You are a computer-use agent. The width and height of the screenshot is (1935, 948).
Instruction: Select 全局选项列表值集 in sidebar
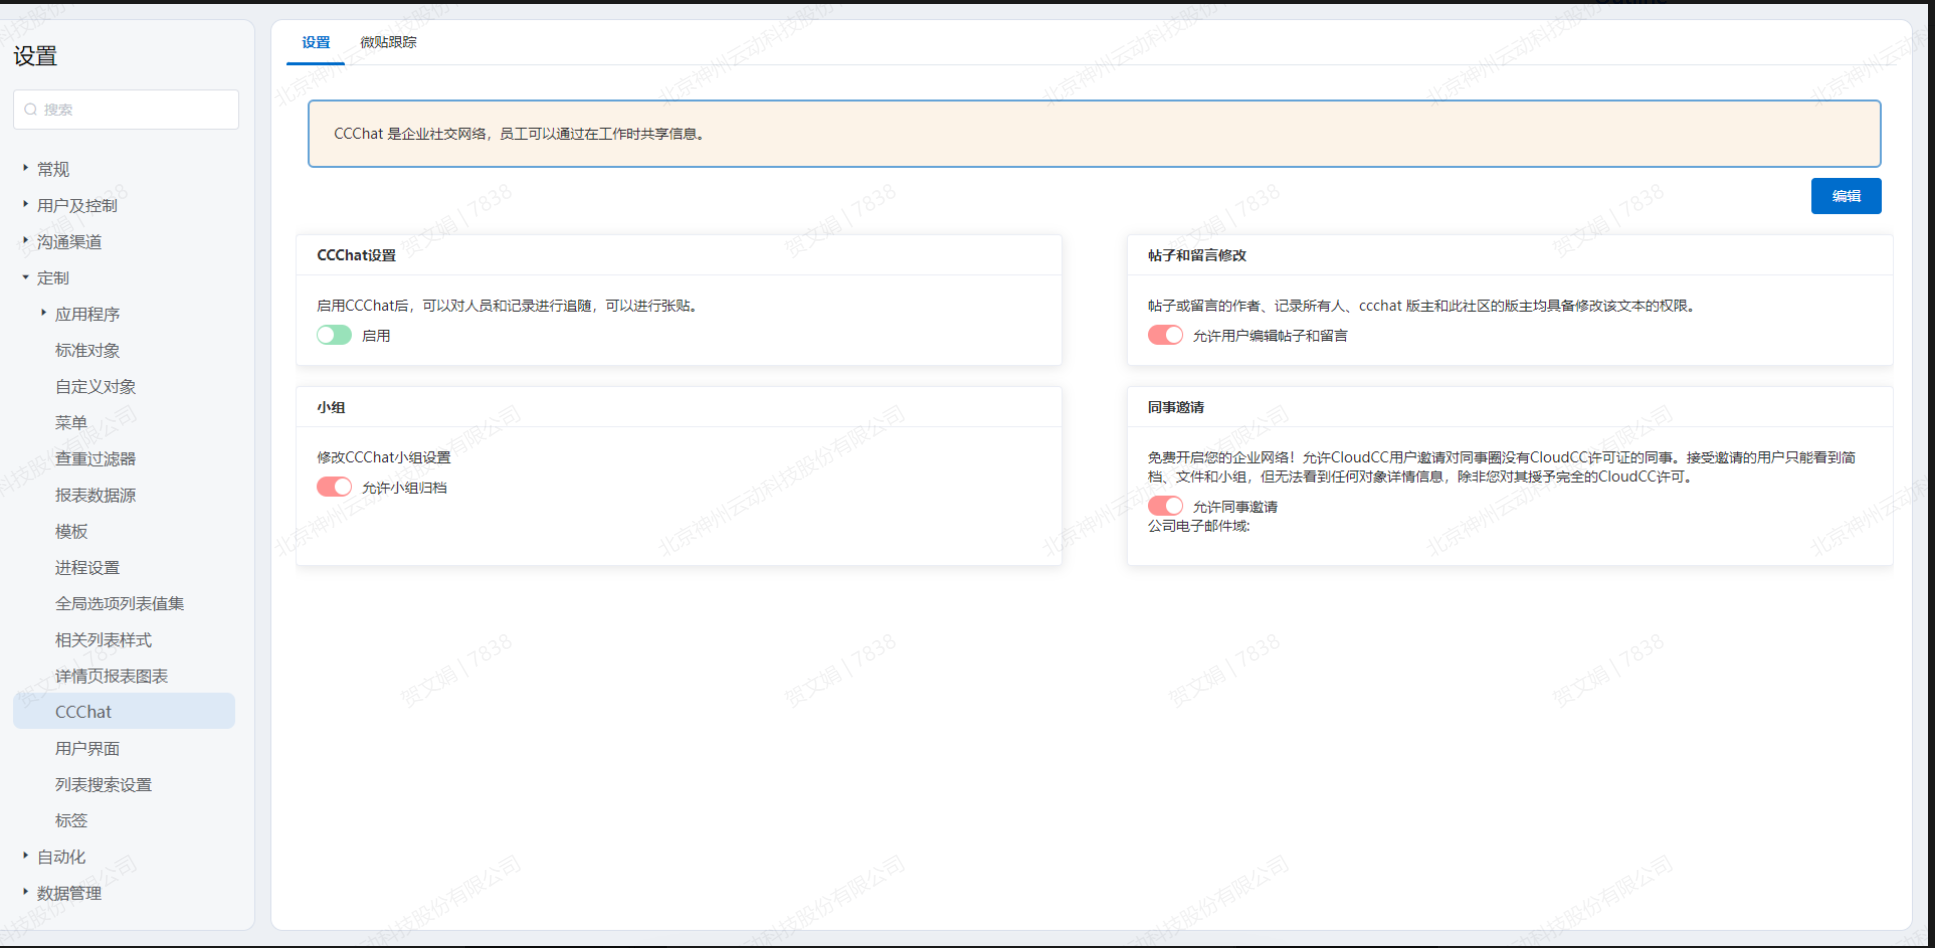pyautogui.click(x=119, y=603)
